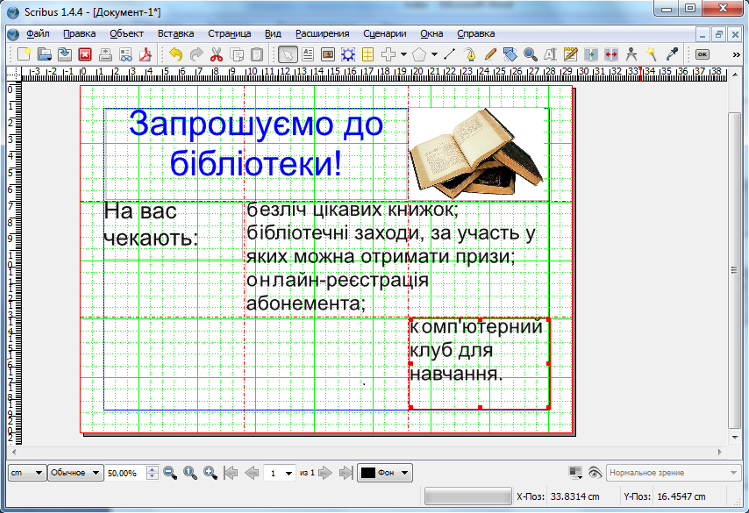Export as PDF using the toolbar icon
The height and width of the screenshot is (513, 749).
144,54
